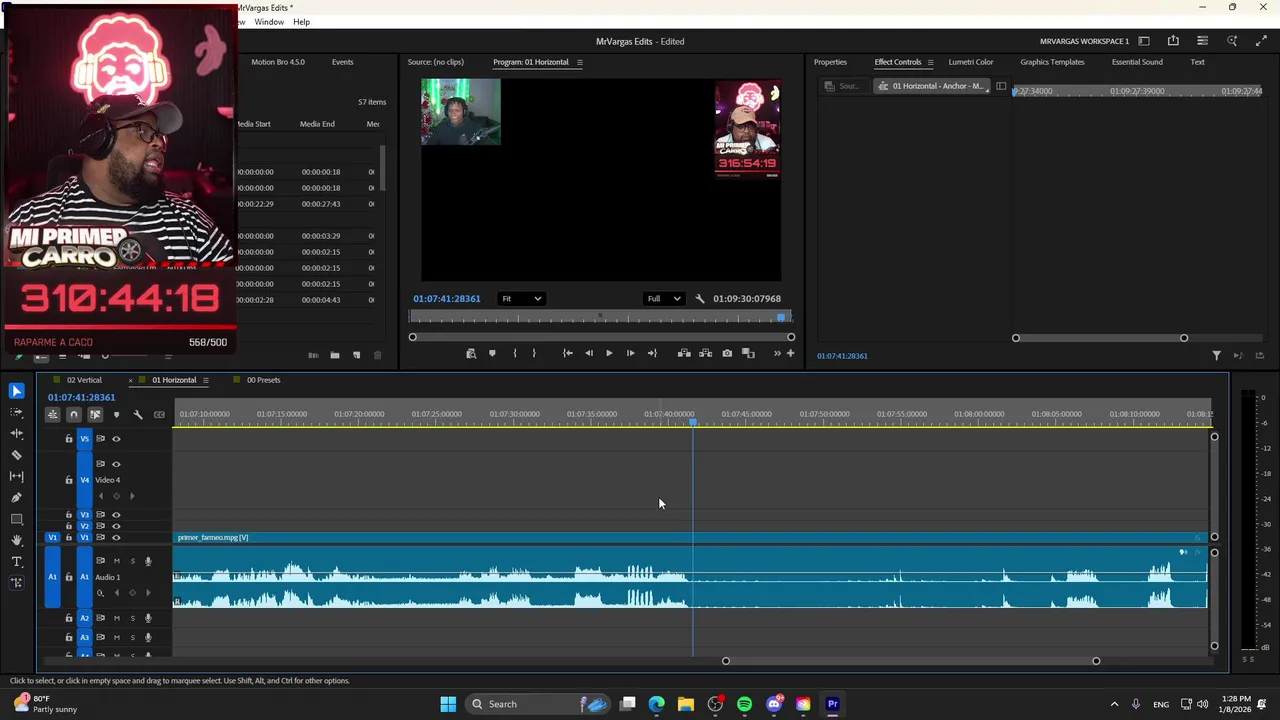The image size is (1280, 720).
Task: Open Motion Bro 4.5.0 panel tab
Action: [278, 62]
